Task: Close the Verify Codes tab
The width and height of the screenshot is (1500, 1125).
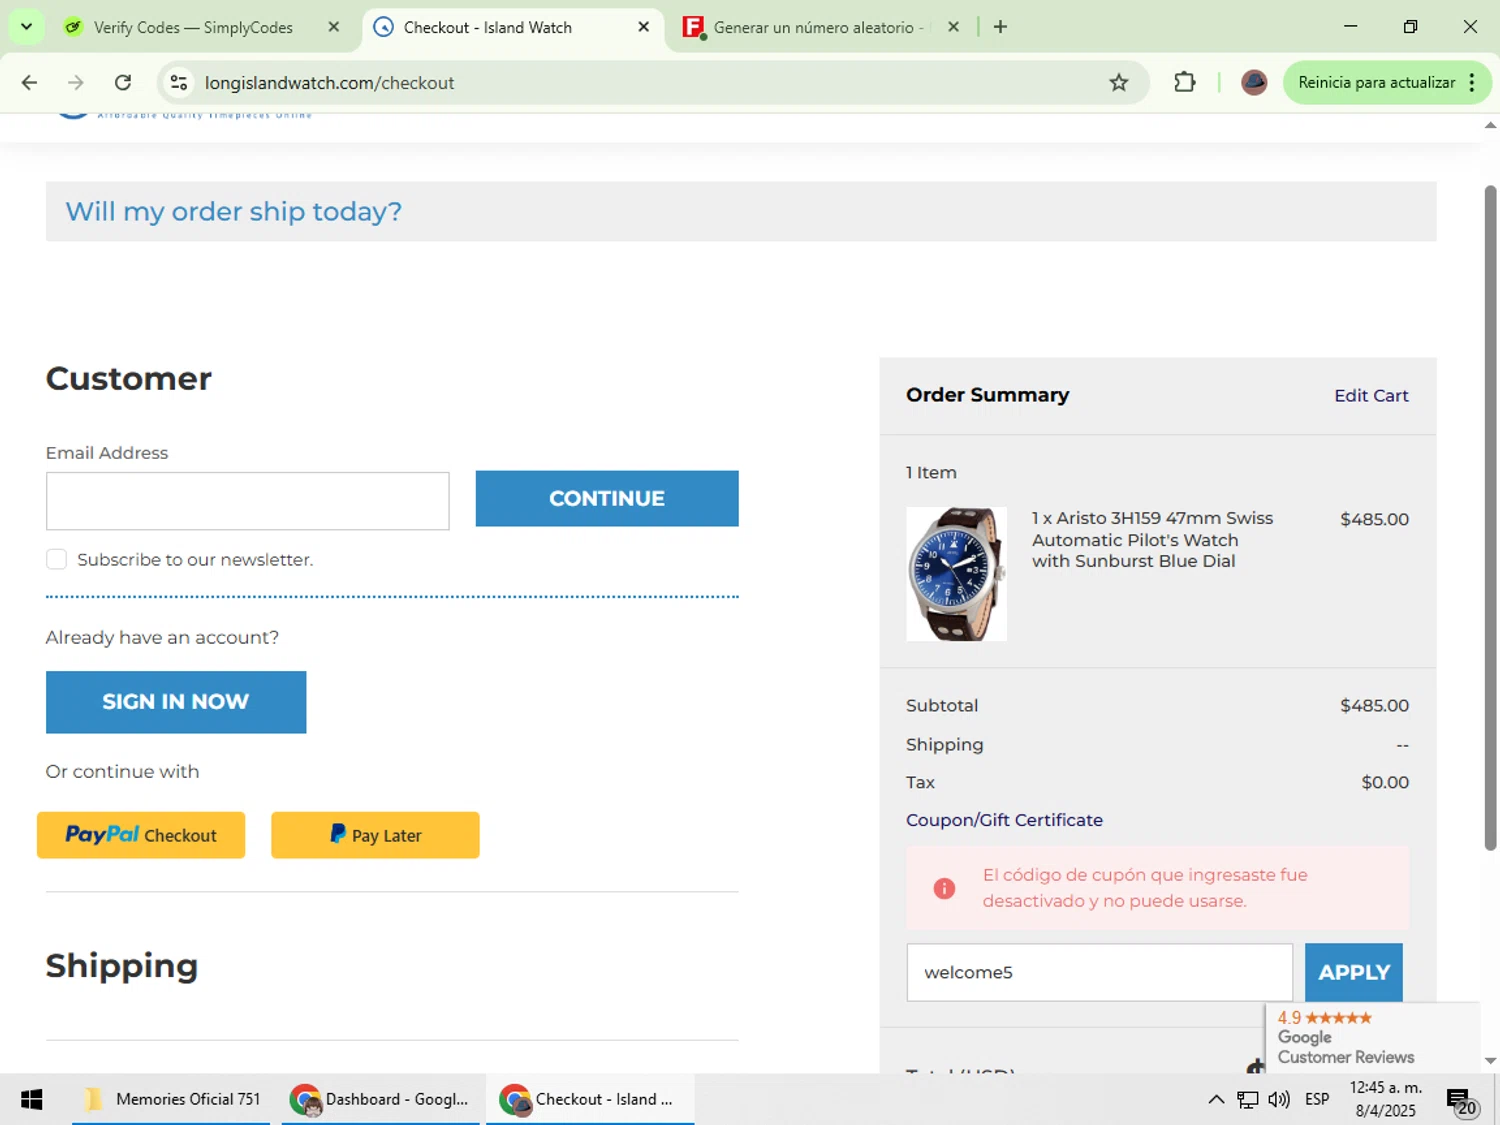Action: [334, 27]
